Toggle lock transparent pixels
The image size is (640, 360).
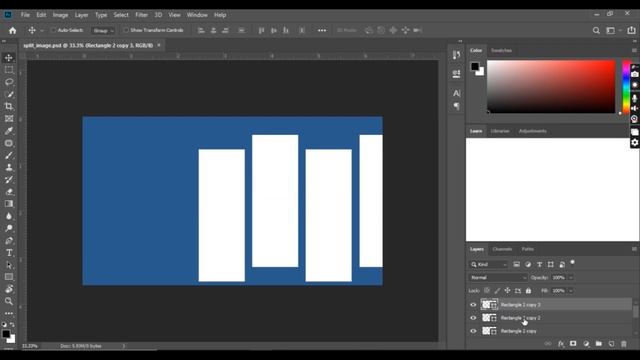[x=487, y=291]
